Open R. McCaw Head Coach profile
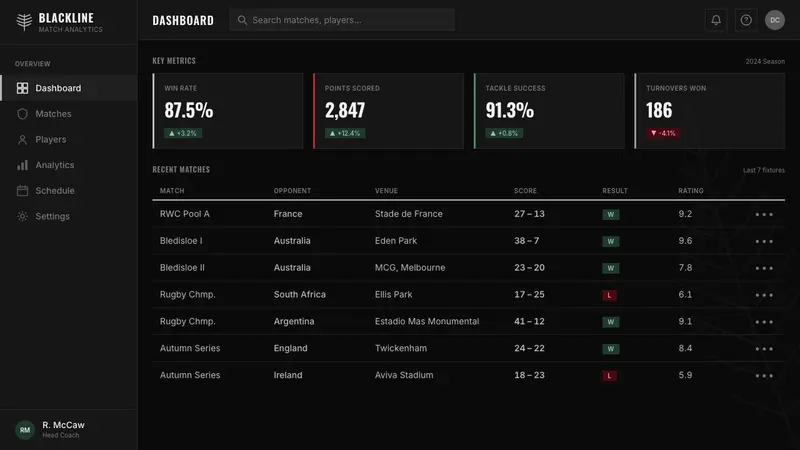This screenshot has width=800, height=450. (x=68, y=430)
